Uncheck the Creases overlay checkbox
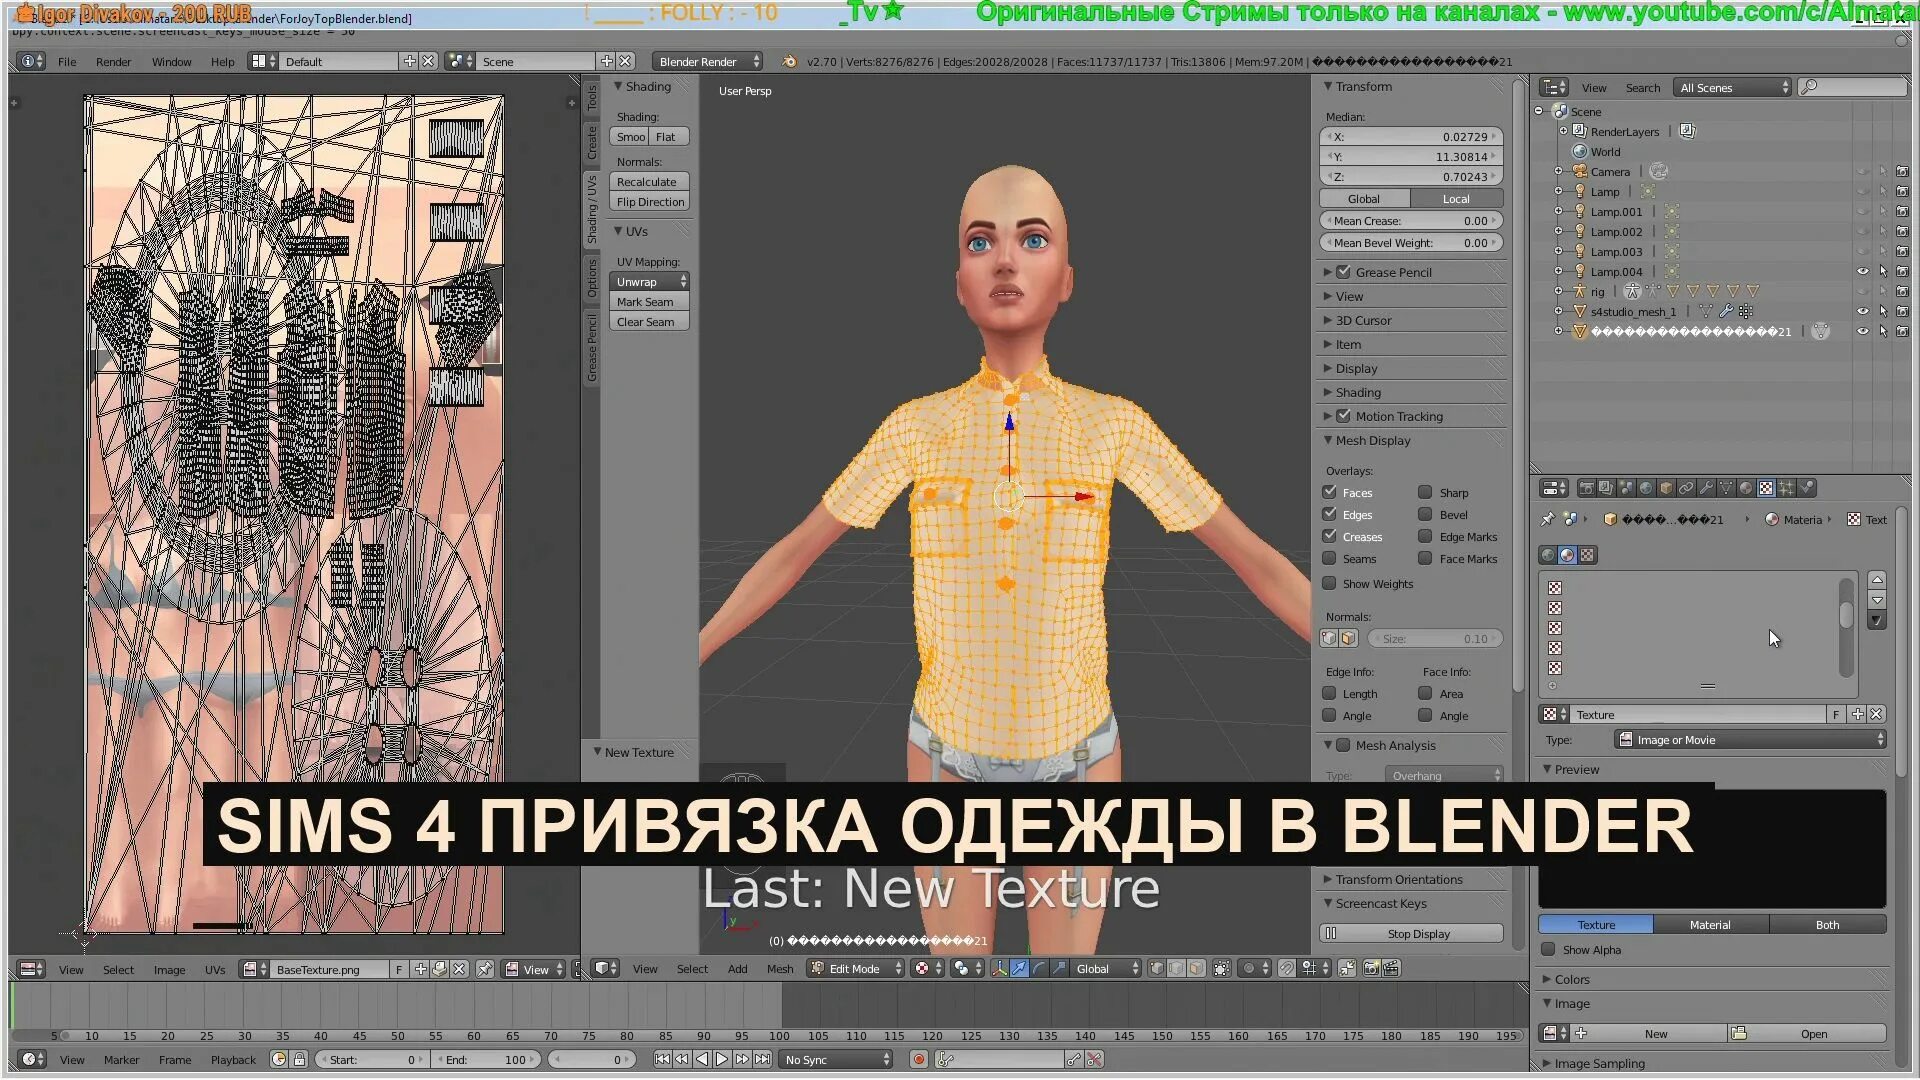1920x1080 pixels. coord(1329,536)
